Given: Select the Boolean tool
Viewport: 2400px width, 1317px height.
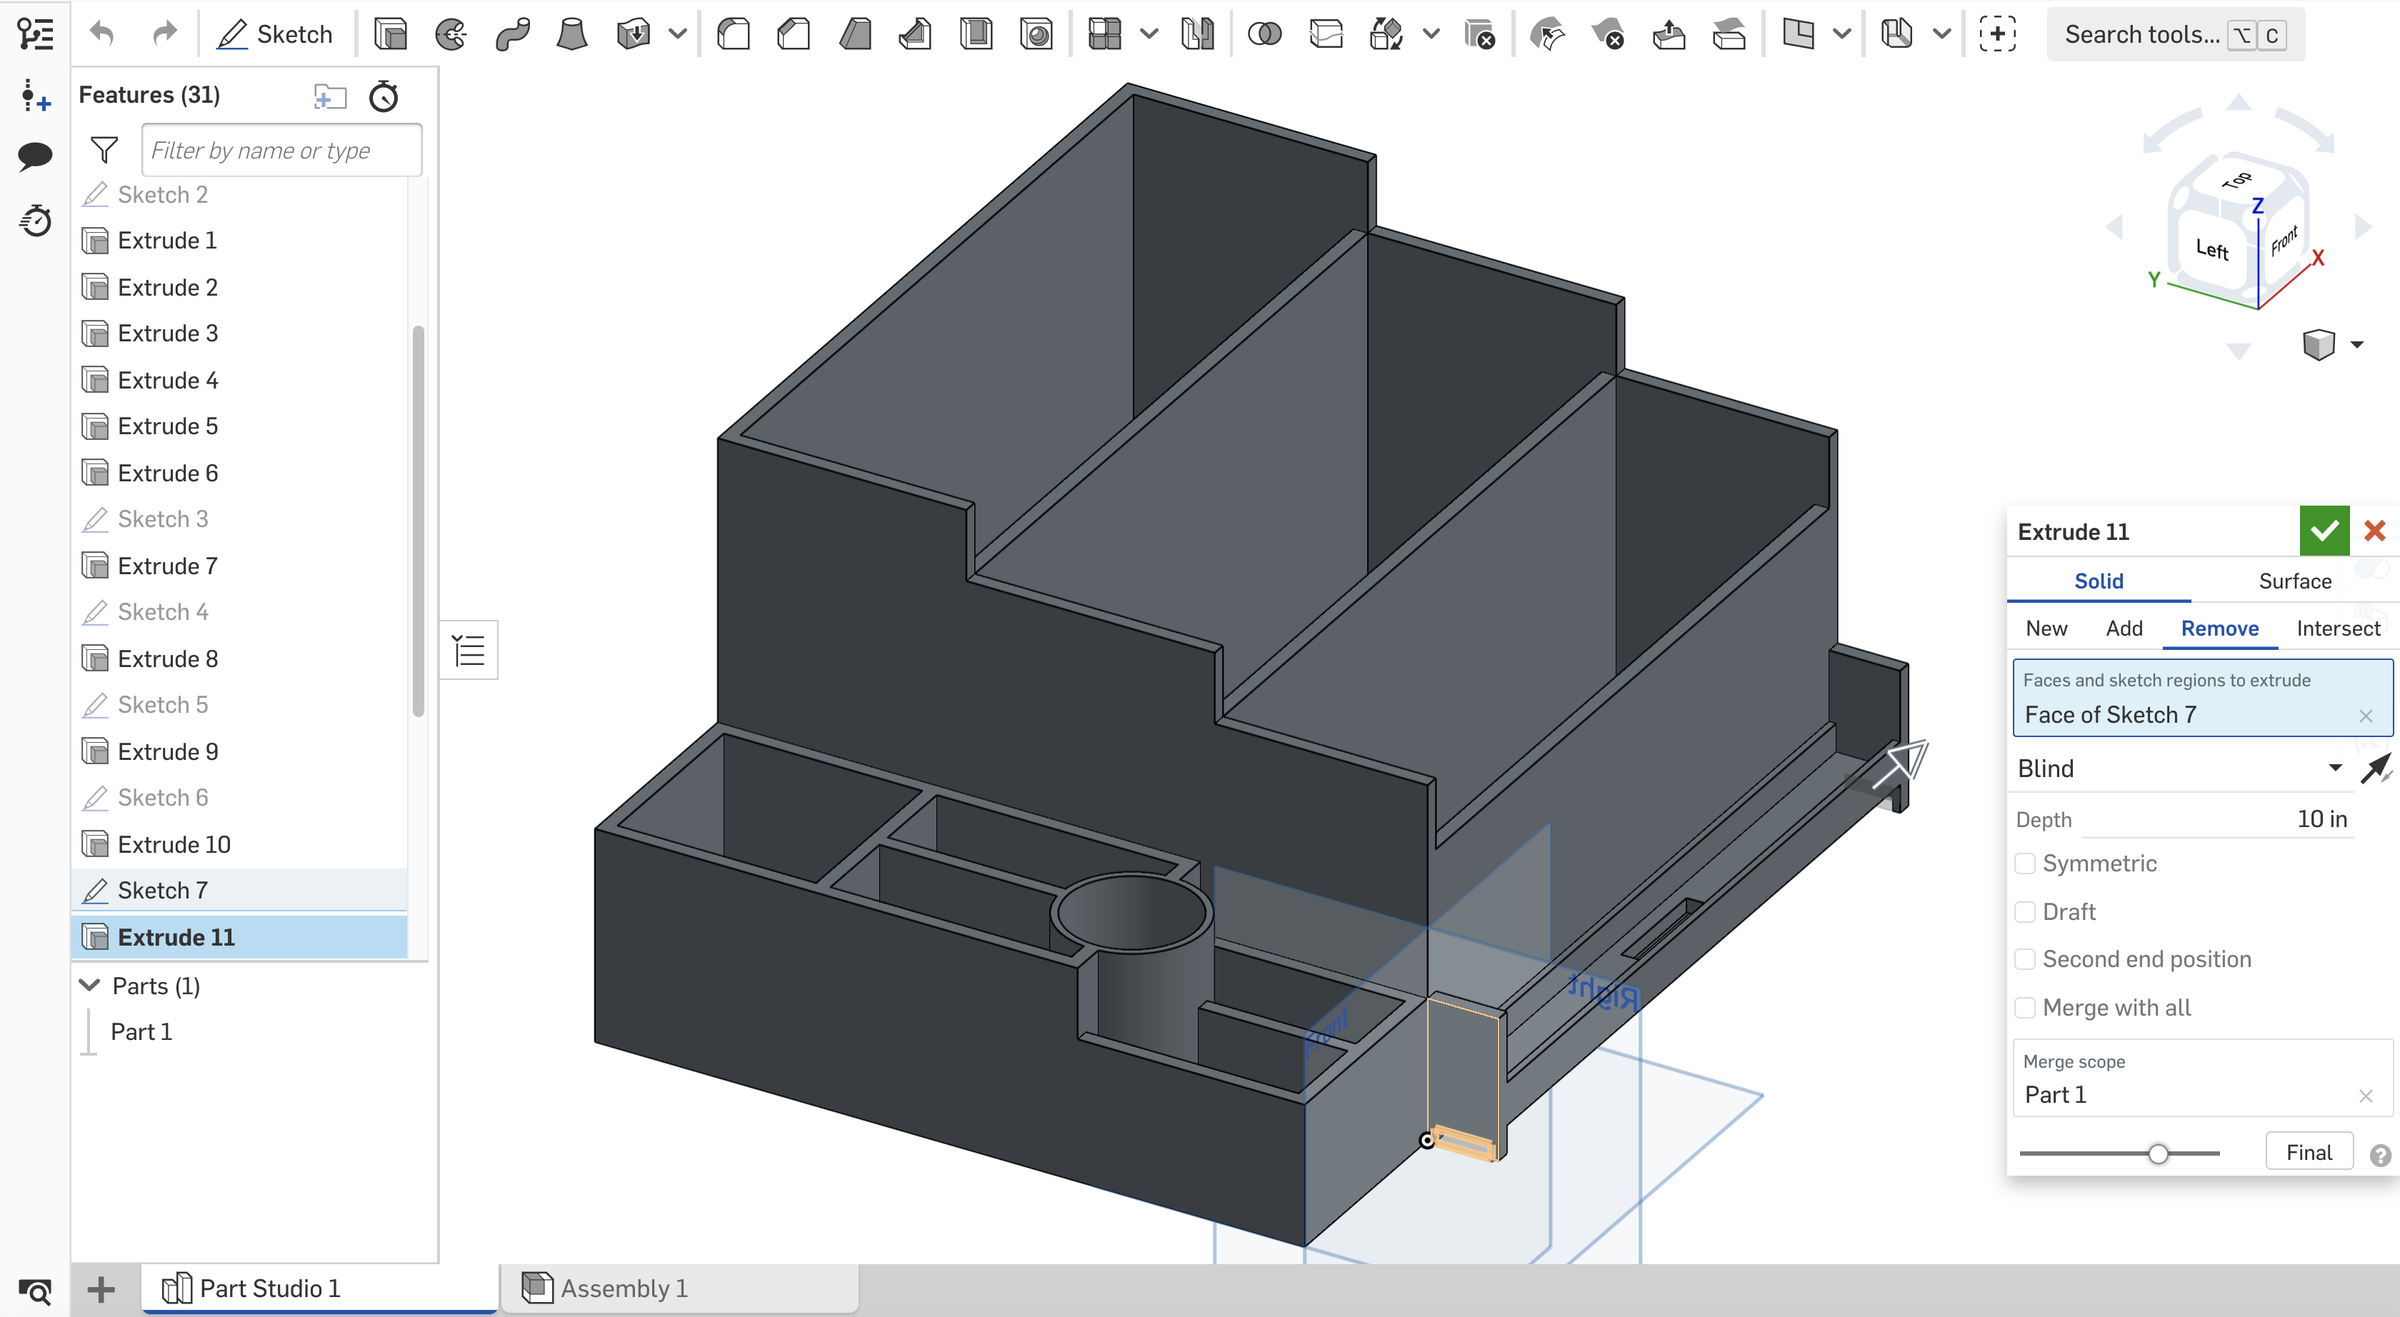Looking at the screenshot, I should [x=1264, y=33].
